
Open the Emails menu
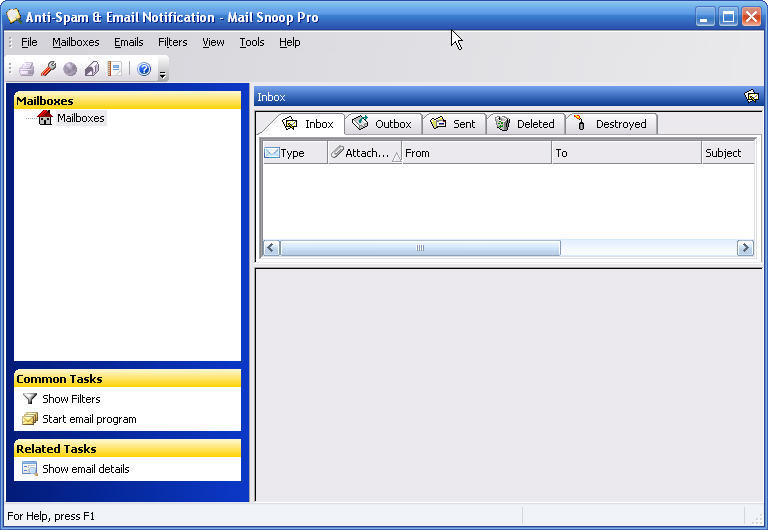(129, 42)
